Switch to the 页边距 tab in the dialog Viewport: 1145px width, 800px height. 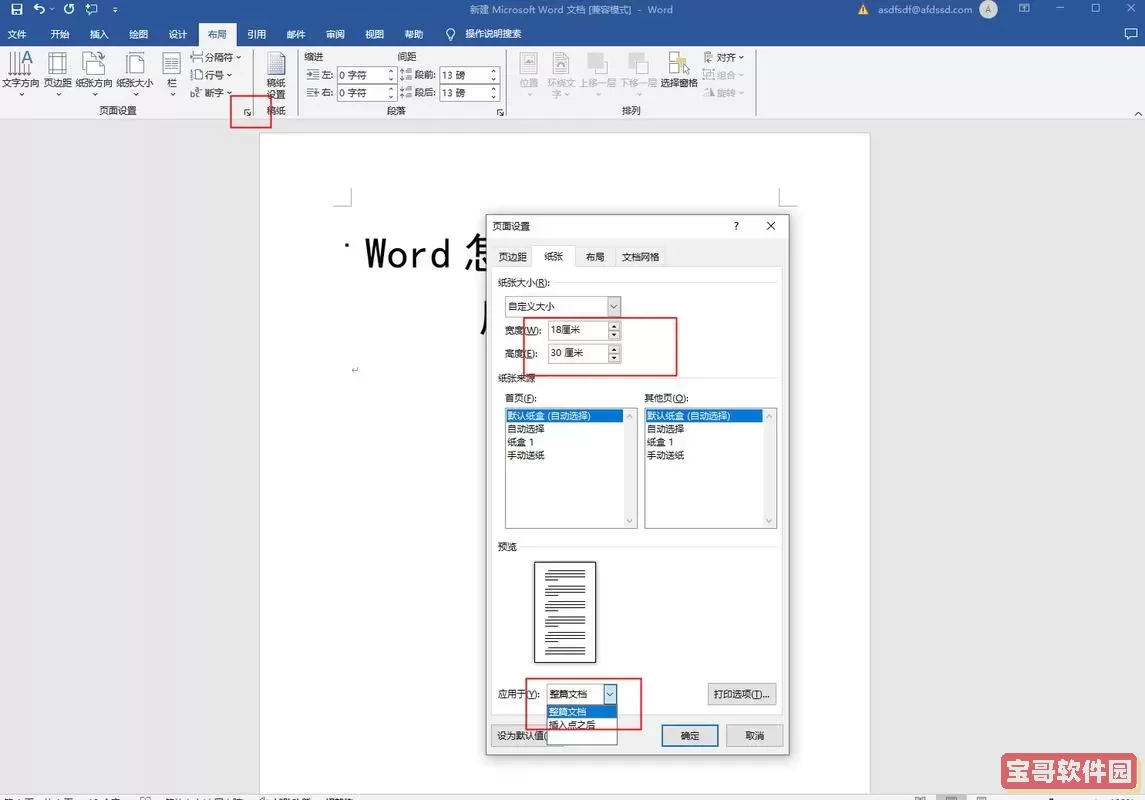coord(513,257)
